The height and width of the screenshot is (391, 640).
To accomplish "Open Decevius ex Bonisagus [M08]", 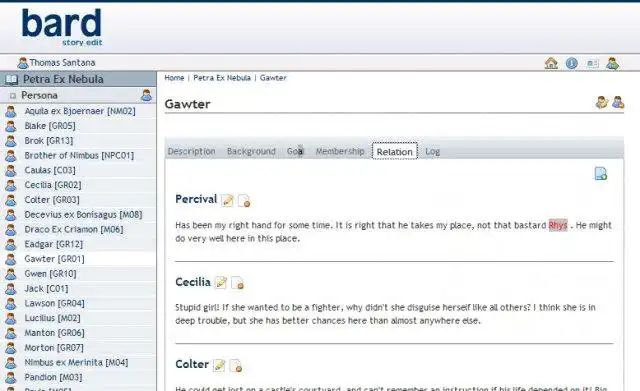I will [83, 215].
